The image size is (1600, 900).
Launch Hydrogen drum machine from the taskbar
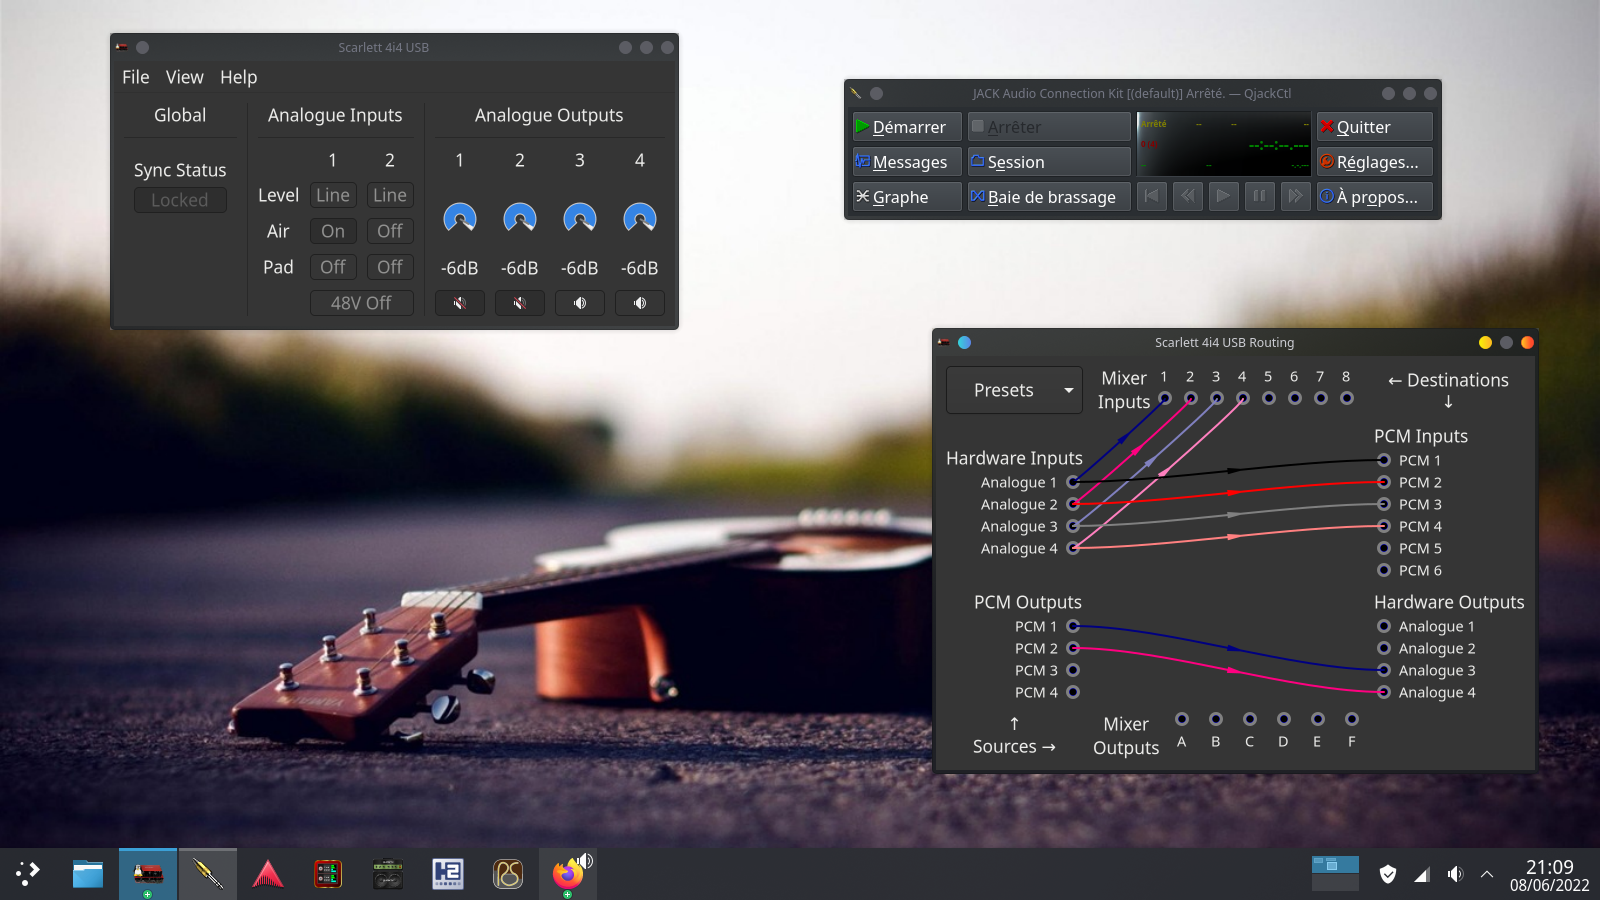[448, 874]
